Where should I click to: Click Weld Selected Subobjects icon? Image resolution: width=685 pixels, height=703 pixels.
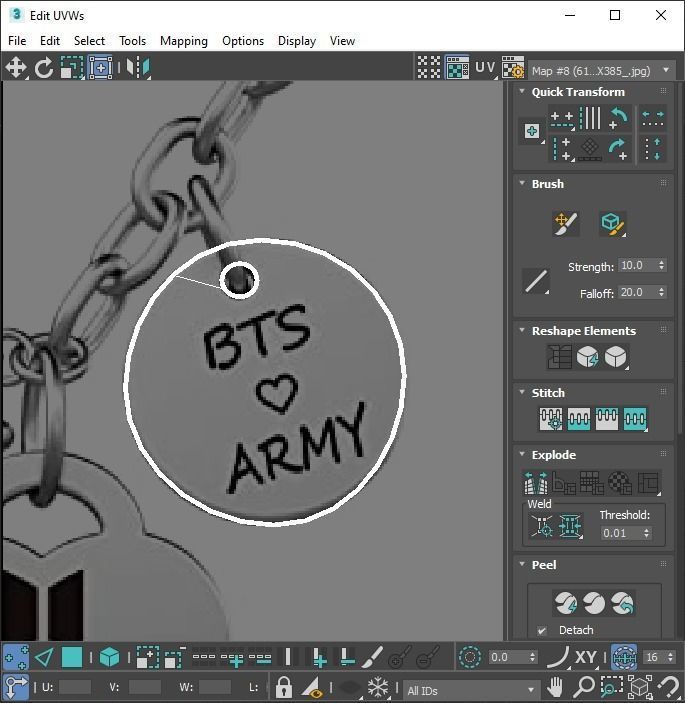point(570,526)
